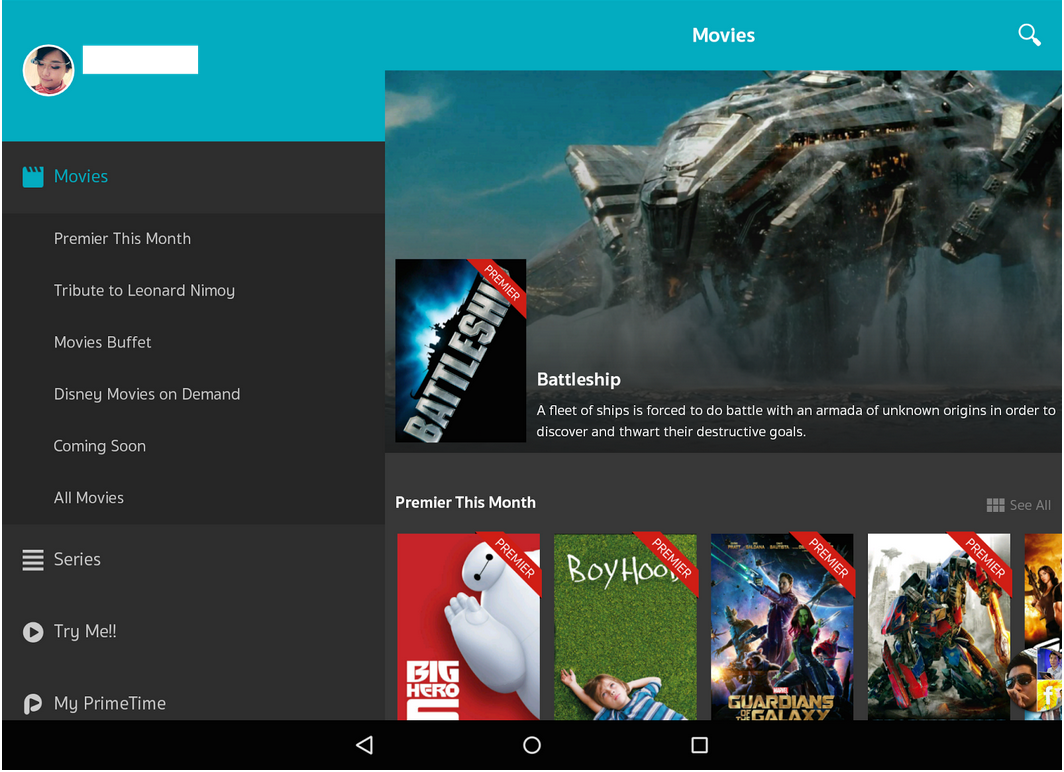
Task: Show All Movies list
Action: pyautogui.click(x=193, y=498)
